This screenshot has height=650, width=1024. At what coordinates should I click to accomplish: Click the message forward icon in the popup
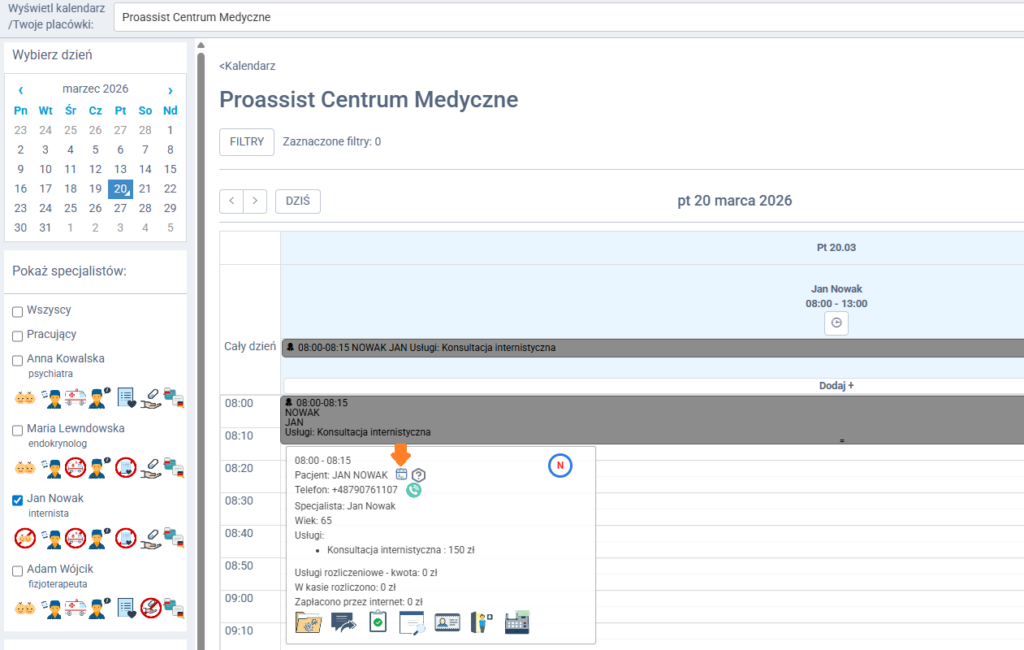[x=344, y=621]
